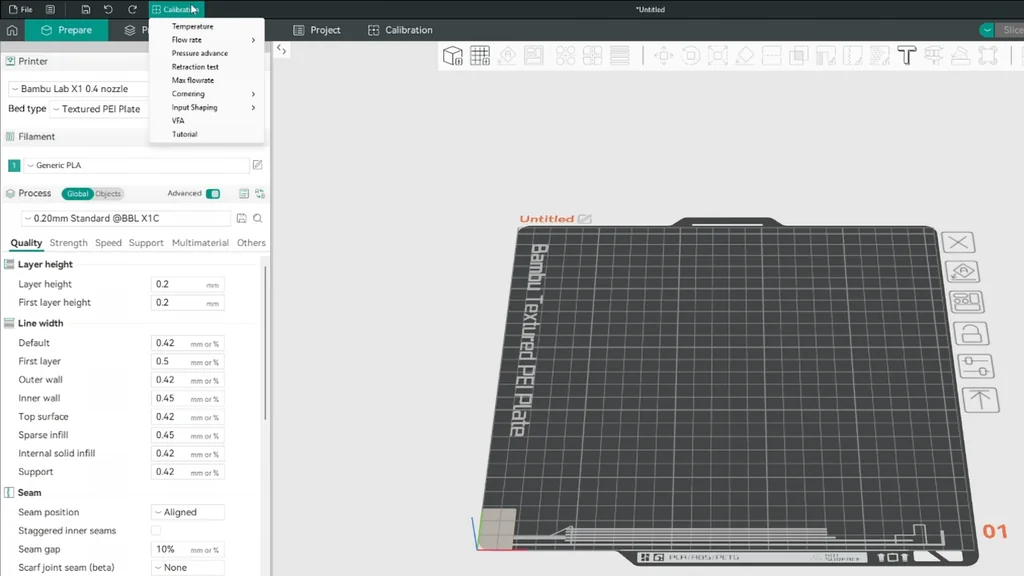Screen dimensions: 1024x576
Task: Click the plate's arrange objects side icon
Action: coord(967,302)
